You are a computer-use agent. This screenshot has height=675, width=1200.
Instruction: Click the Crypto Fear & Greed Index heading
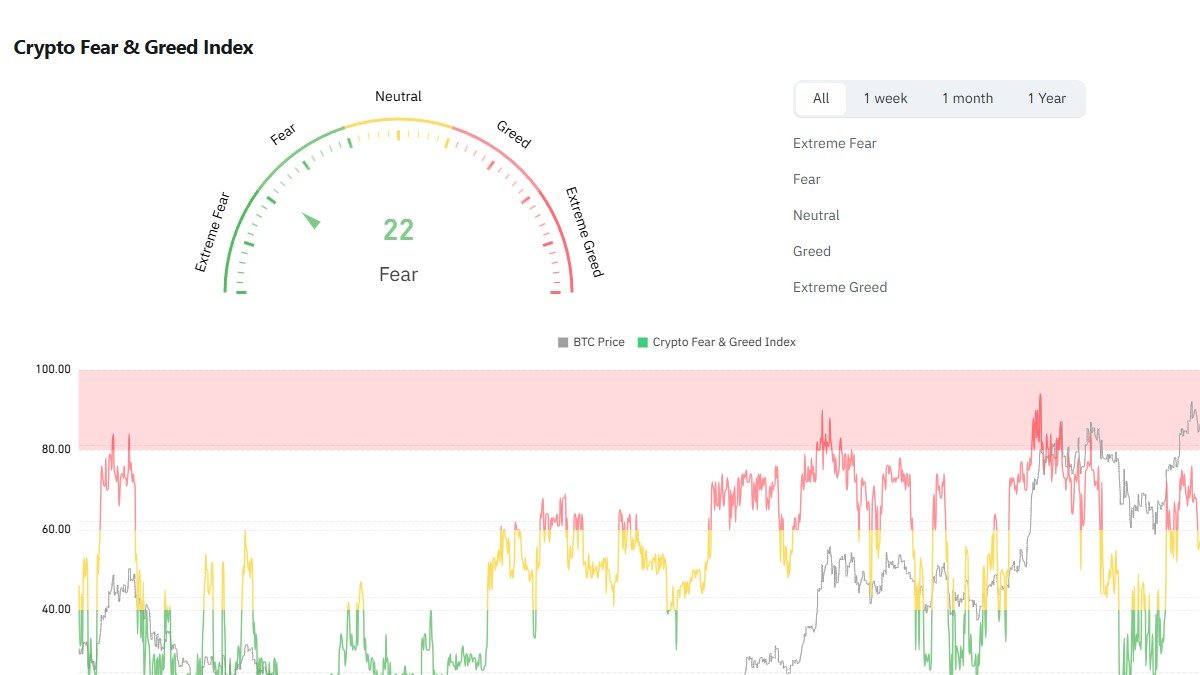[x=133, y=47]
